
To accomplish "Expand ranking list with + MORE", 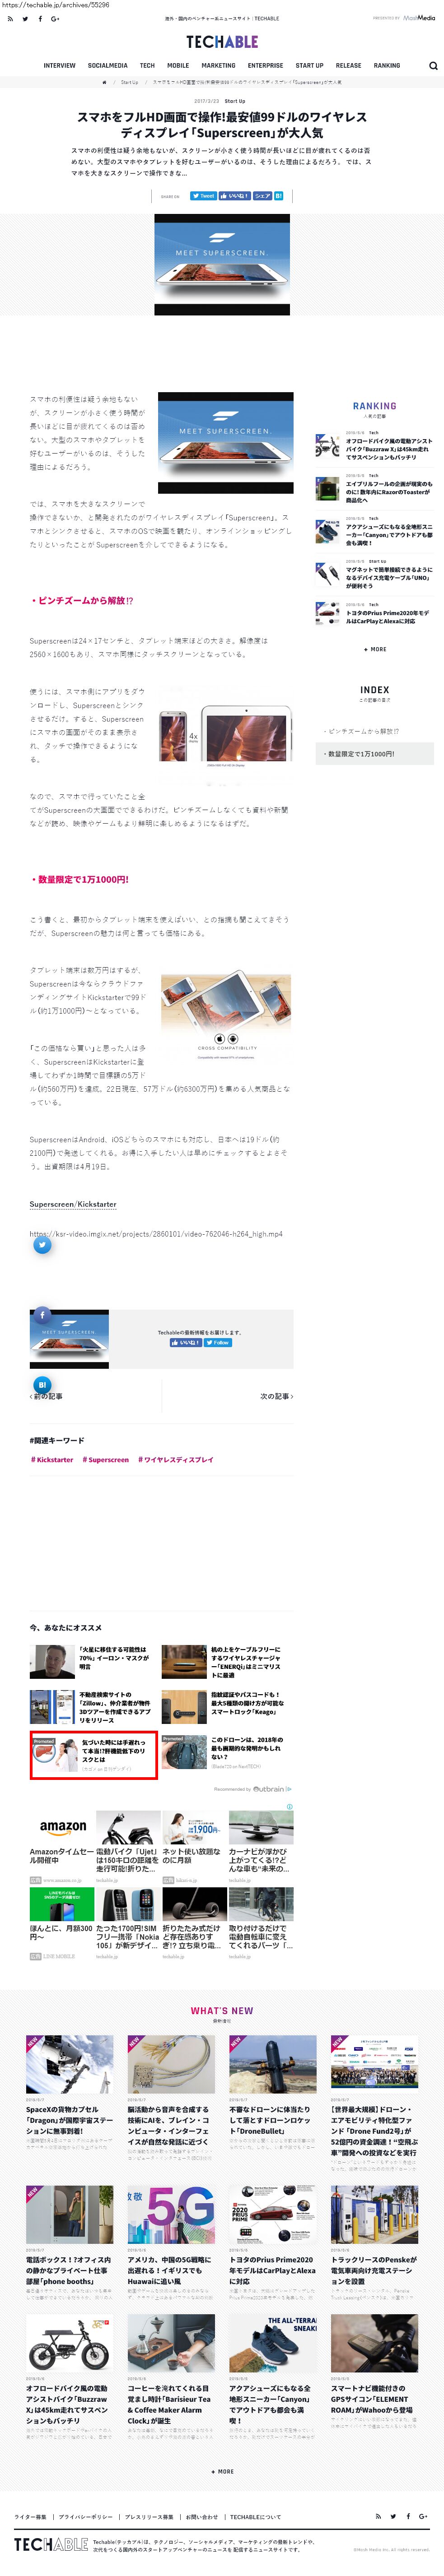I will pos(375,649).
